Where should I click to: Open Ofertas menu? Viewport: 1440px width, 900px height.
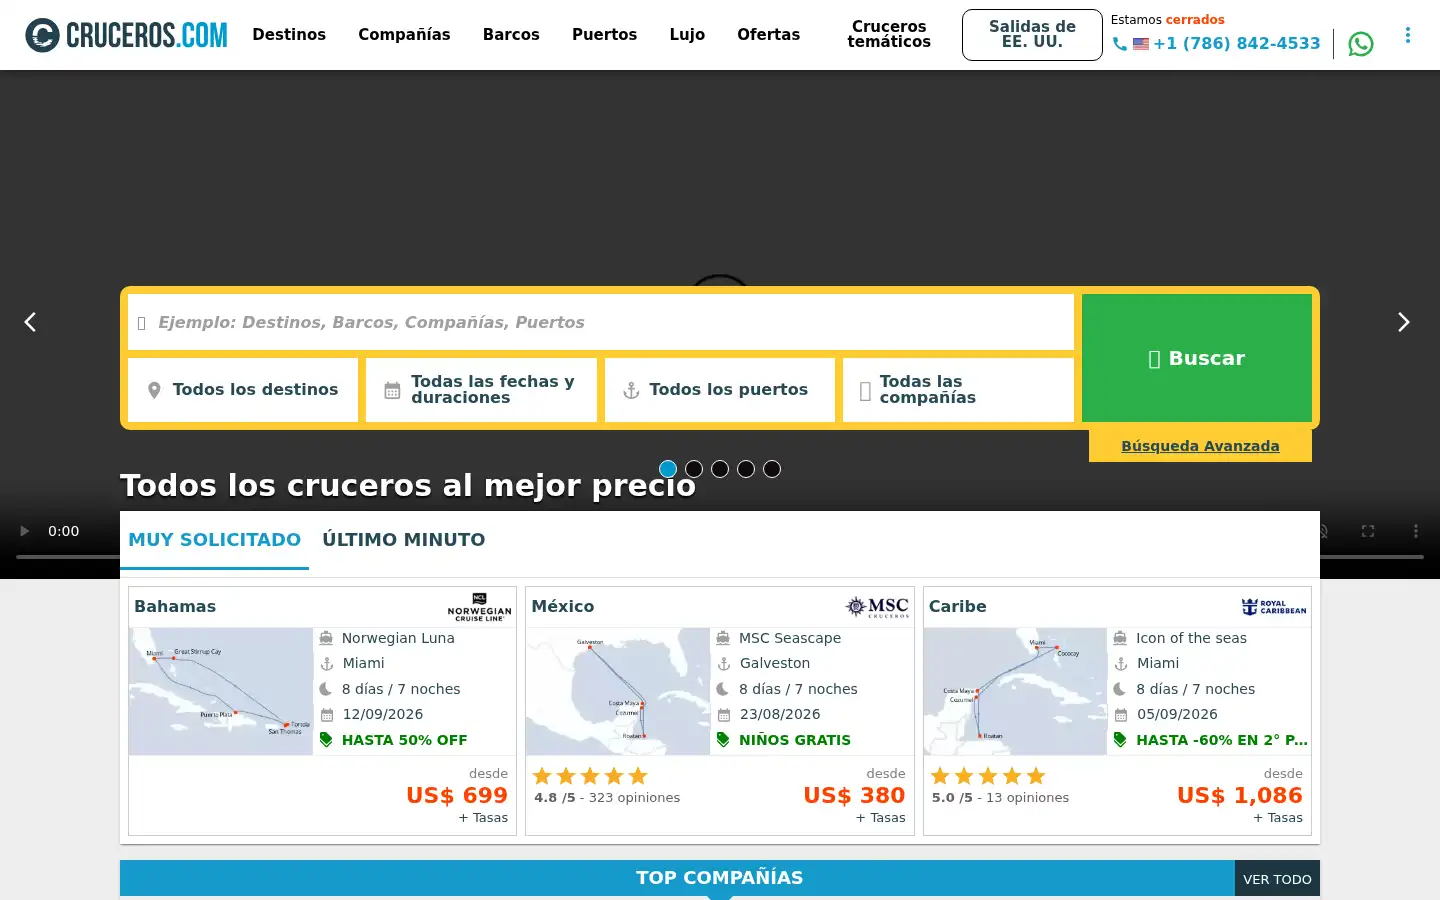[x=768, y=35]
